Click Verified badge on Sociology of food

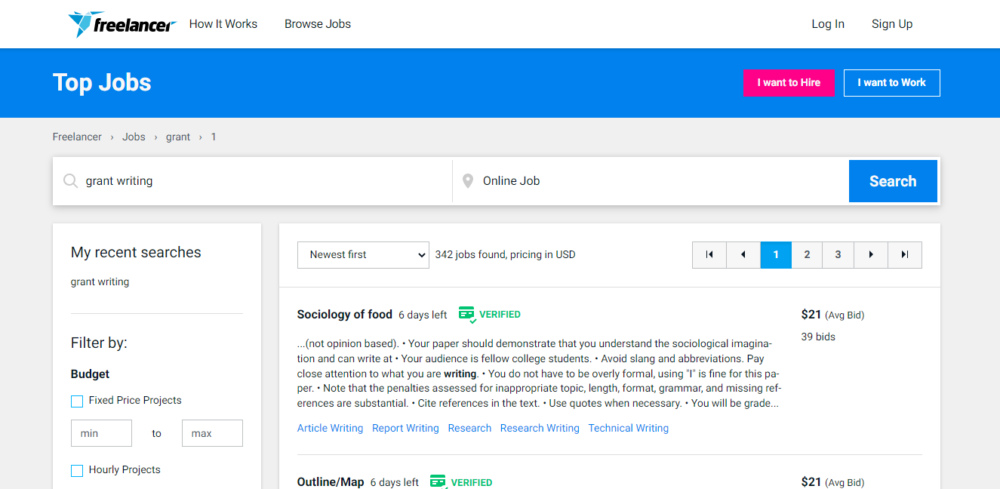point(489,314)
